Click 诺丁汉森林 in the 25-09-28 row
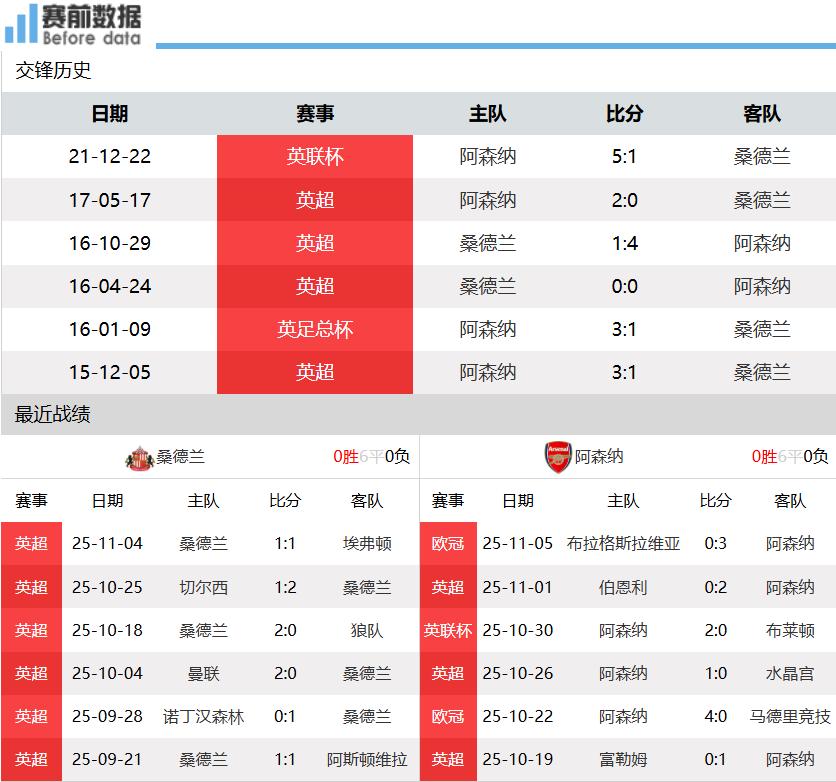This screenshot has height=782, width=836. 203,717
